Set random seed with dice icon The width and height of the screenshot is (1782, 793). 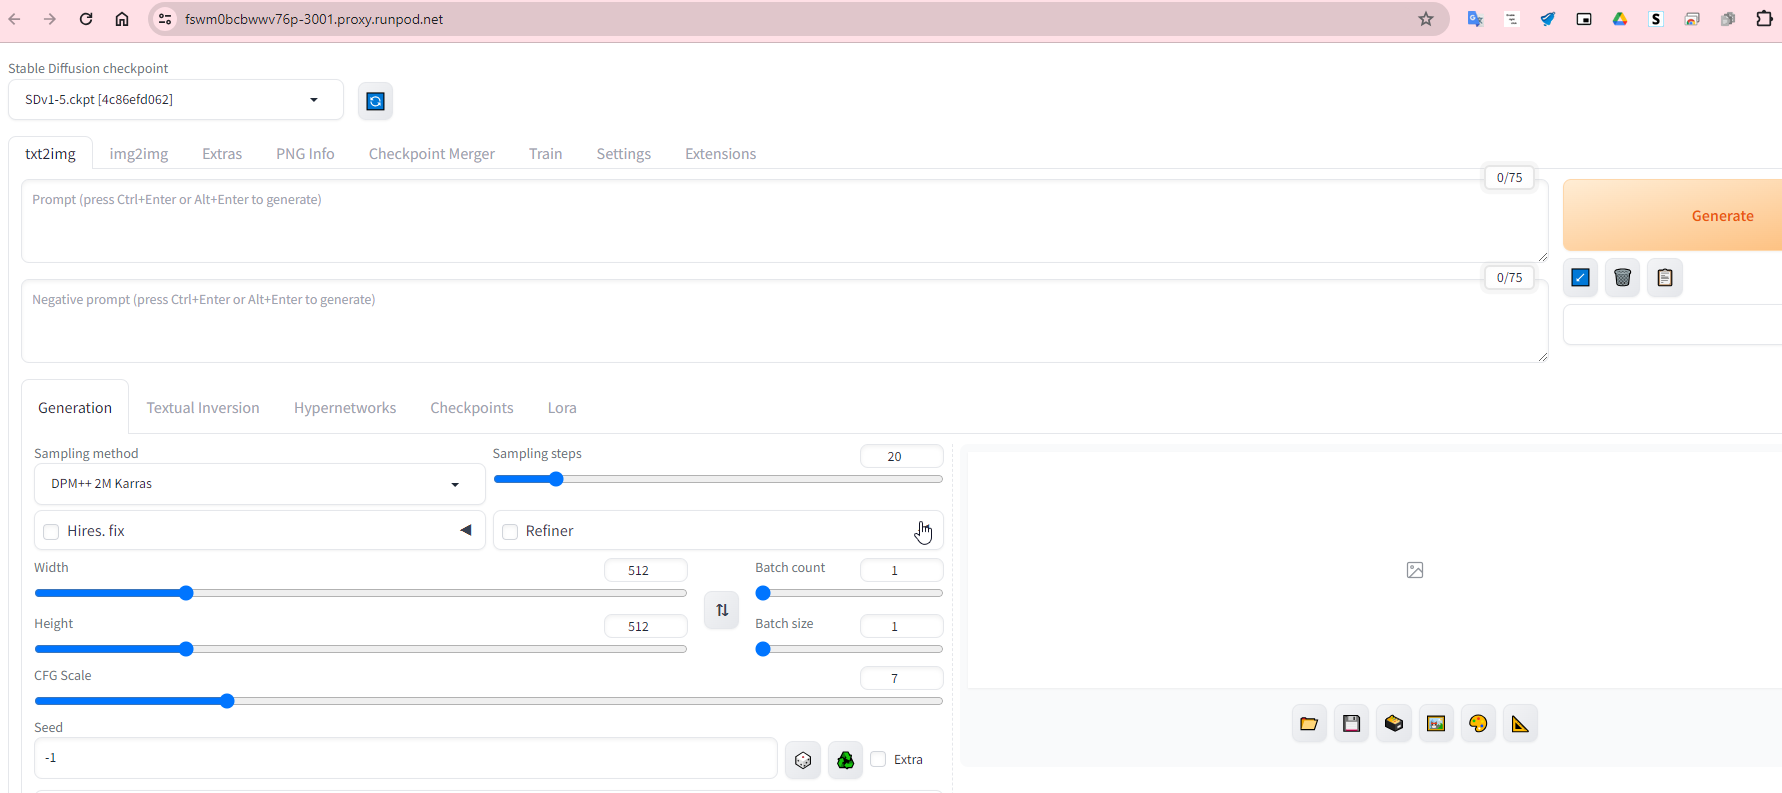[x=803, y=760]
